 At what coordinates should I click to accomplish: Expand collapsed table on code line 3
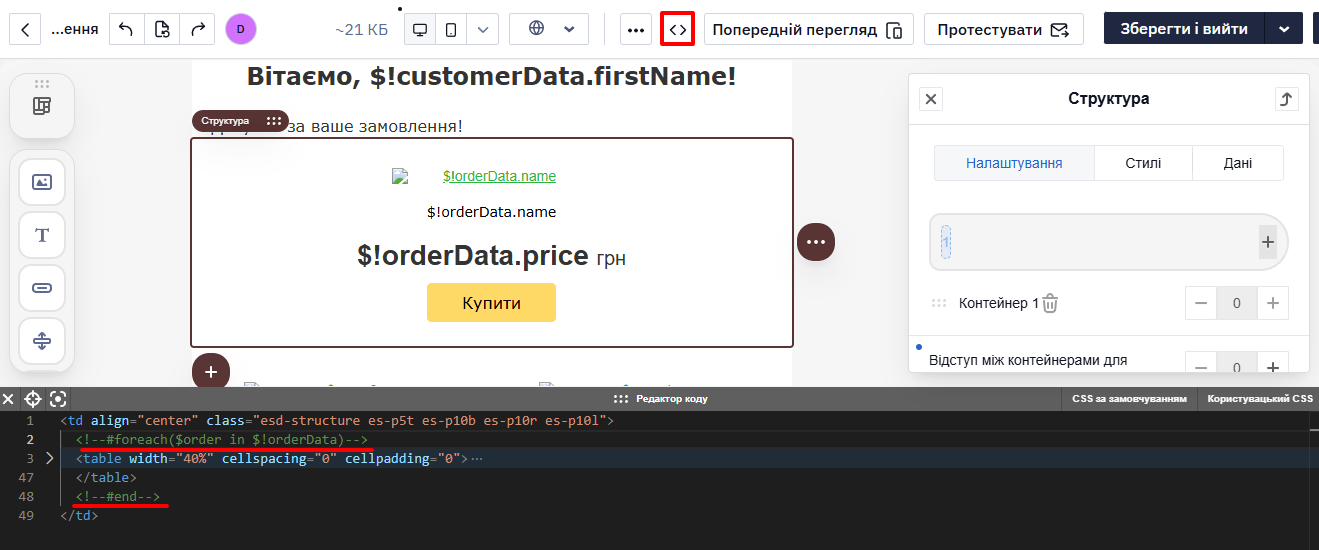[x=50, y=458]
